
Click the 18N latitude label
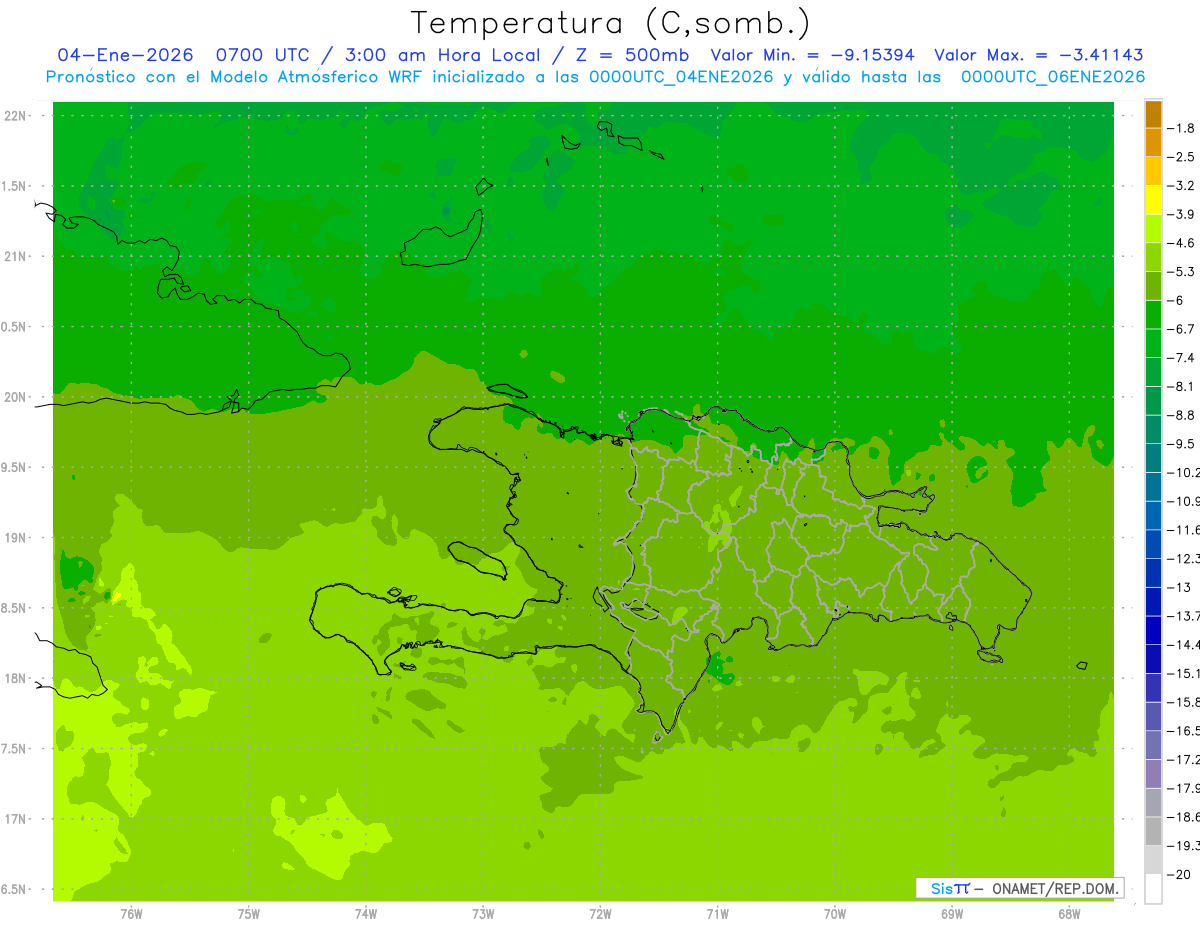pos(14,678)
